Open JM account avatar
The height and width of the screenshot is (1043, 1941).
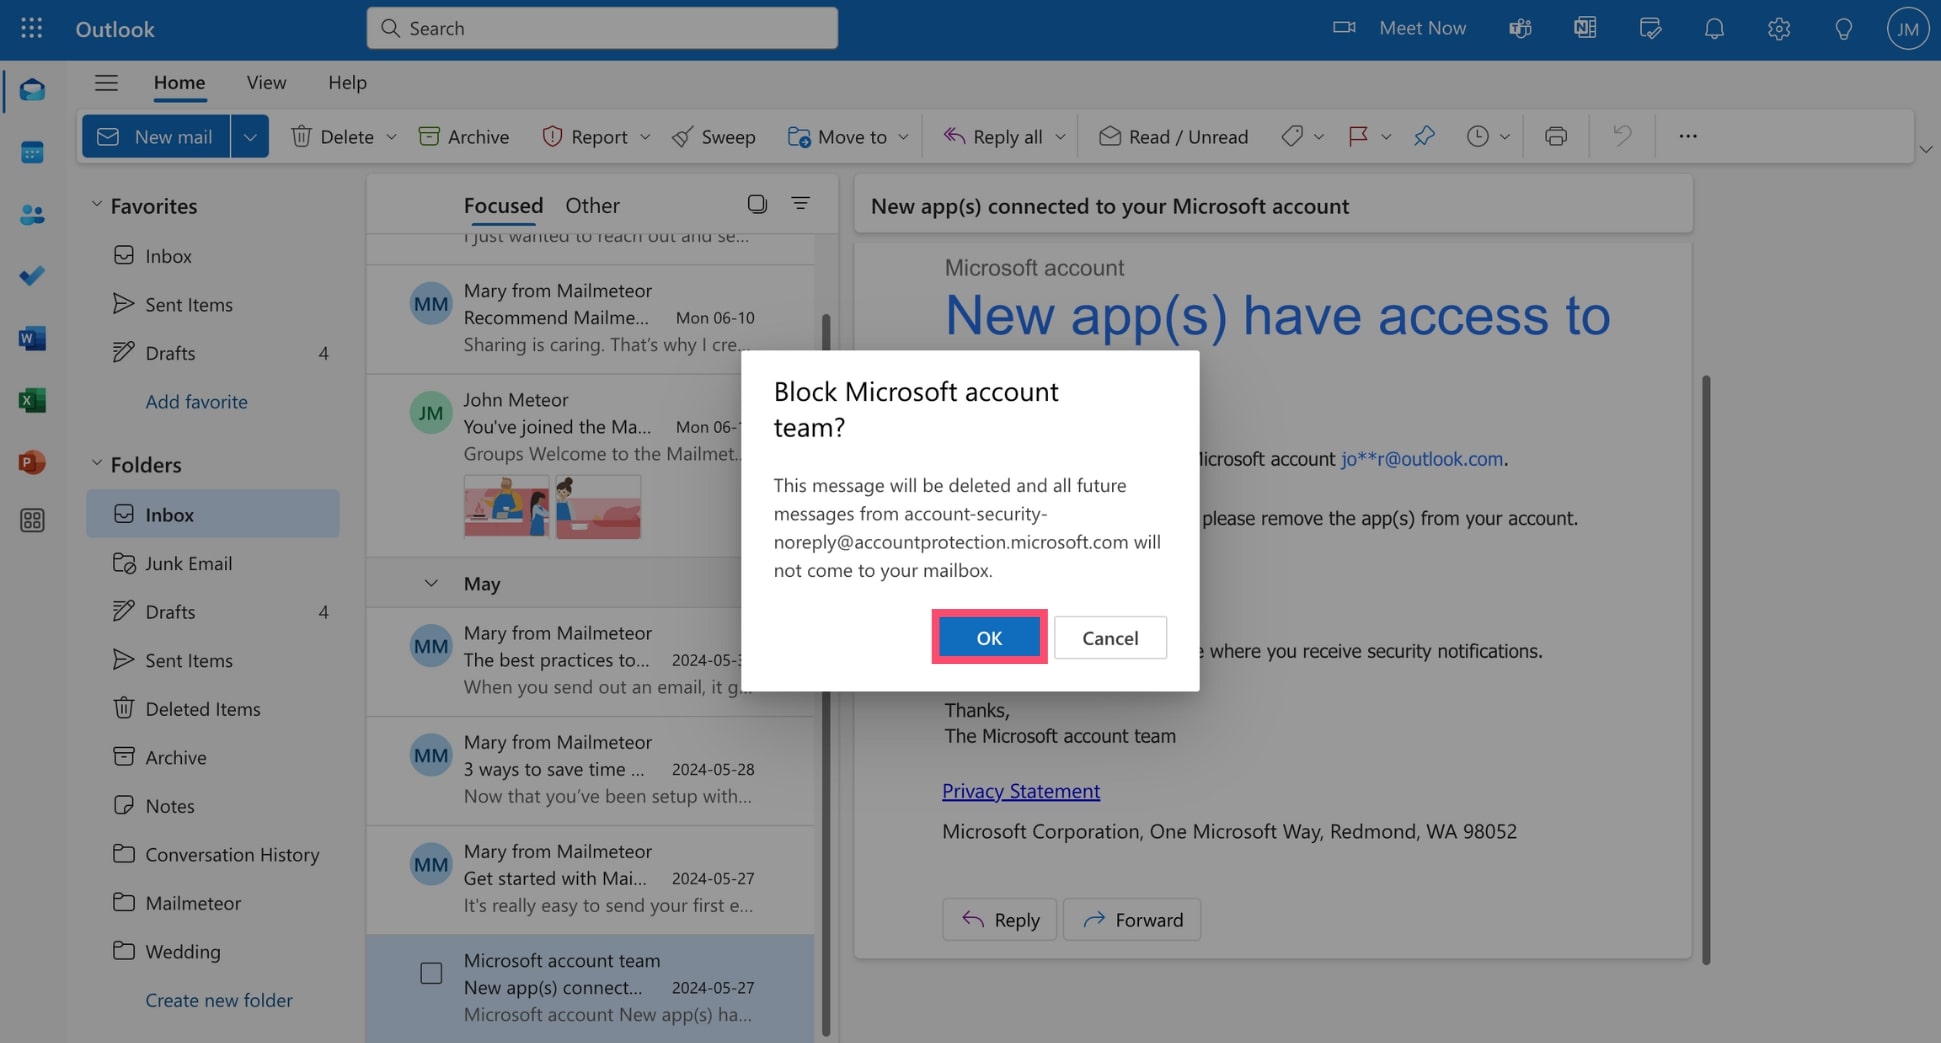coord(1907,29)
